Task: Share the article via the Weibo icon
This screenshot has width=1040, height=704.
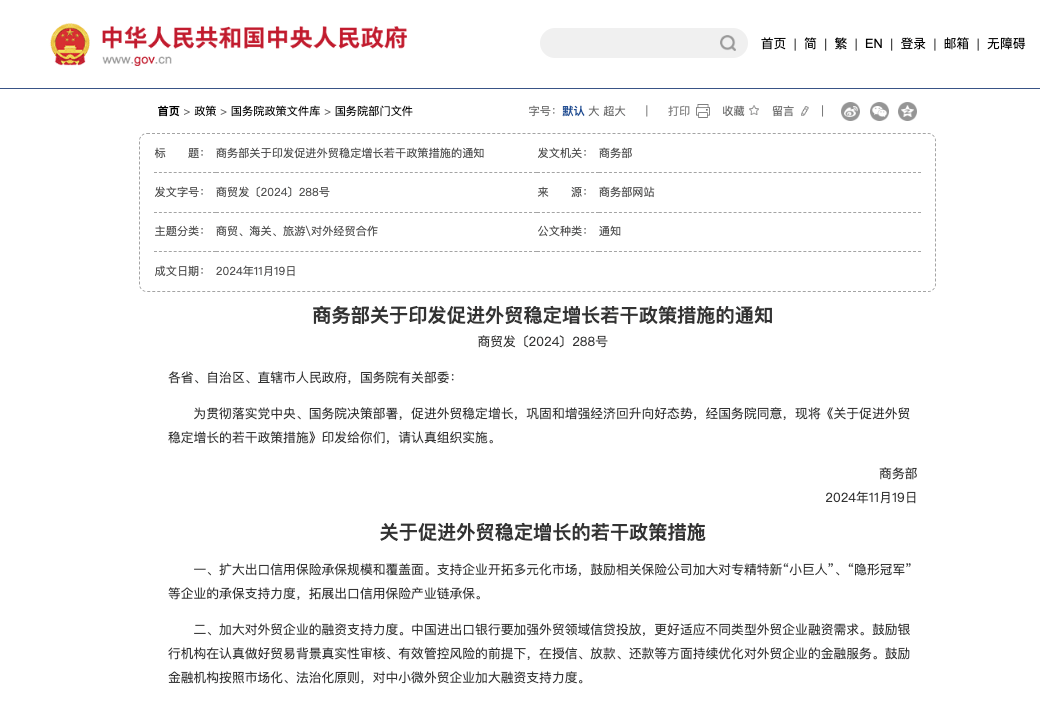Action: click(x=849, y=112)
